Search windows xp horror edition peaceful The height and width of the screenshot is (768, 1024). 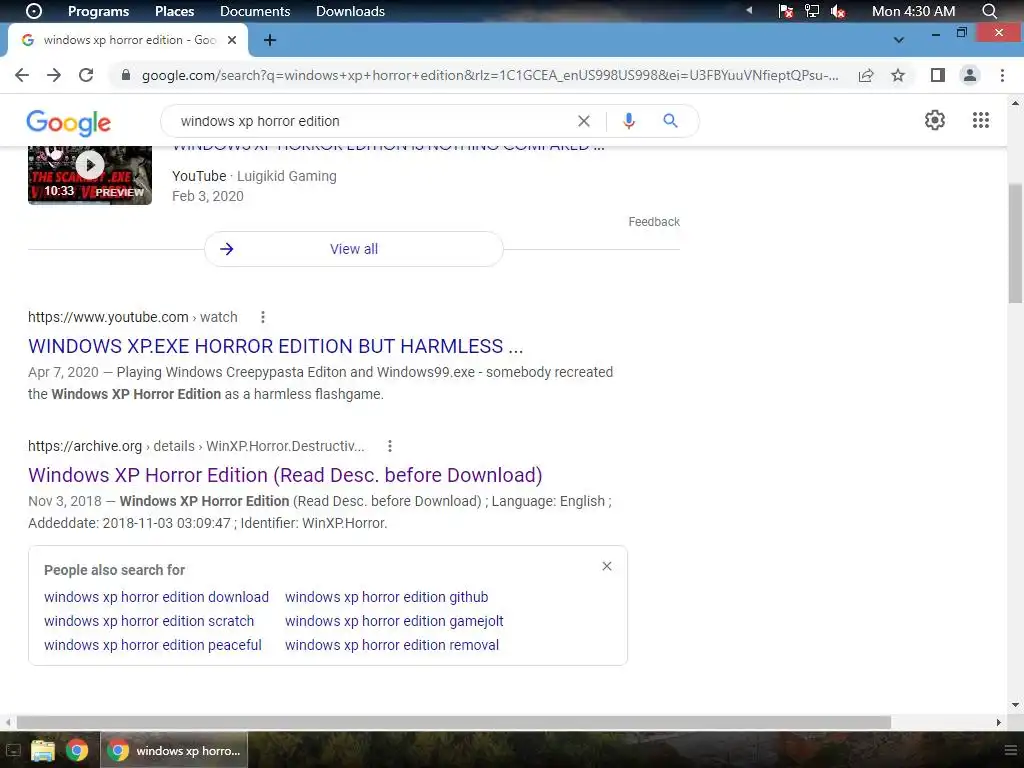pyautogui.click(x=153, y=645)
